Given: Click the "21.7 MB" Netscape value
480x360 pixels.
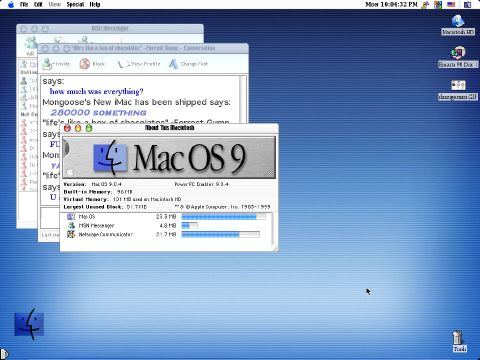Looking at the screenshot, I should (x=166, y=234).
